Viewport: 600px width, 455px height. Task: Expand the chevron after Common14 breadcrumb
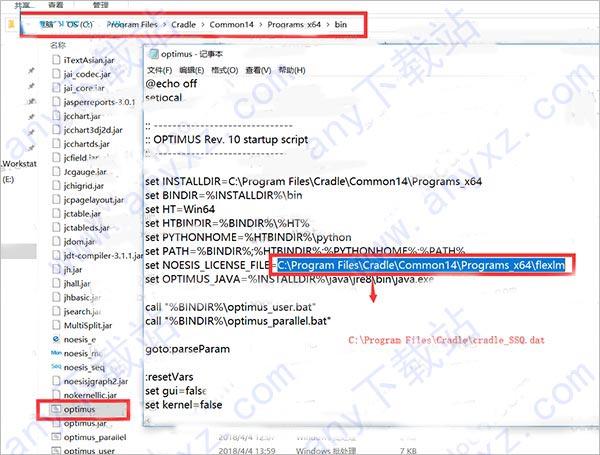click(x=261, y=24)
